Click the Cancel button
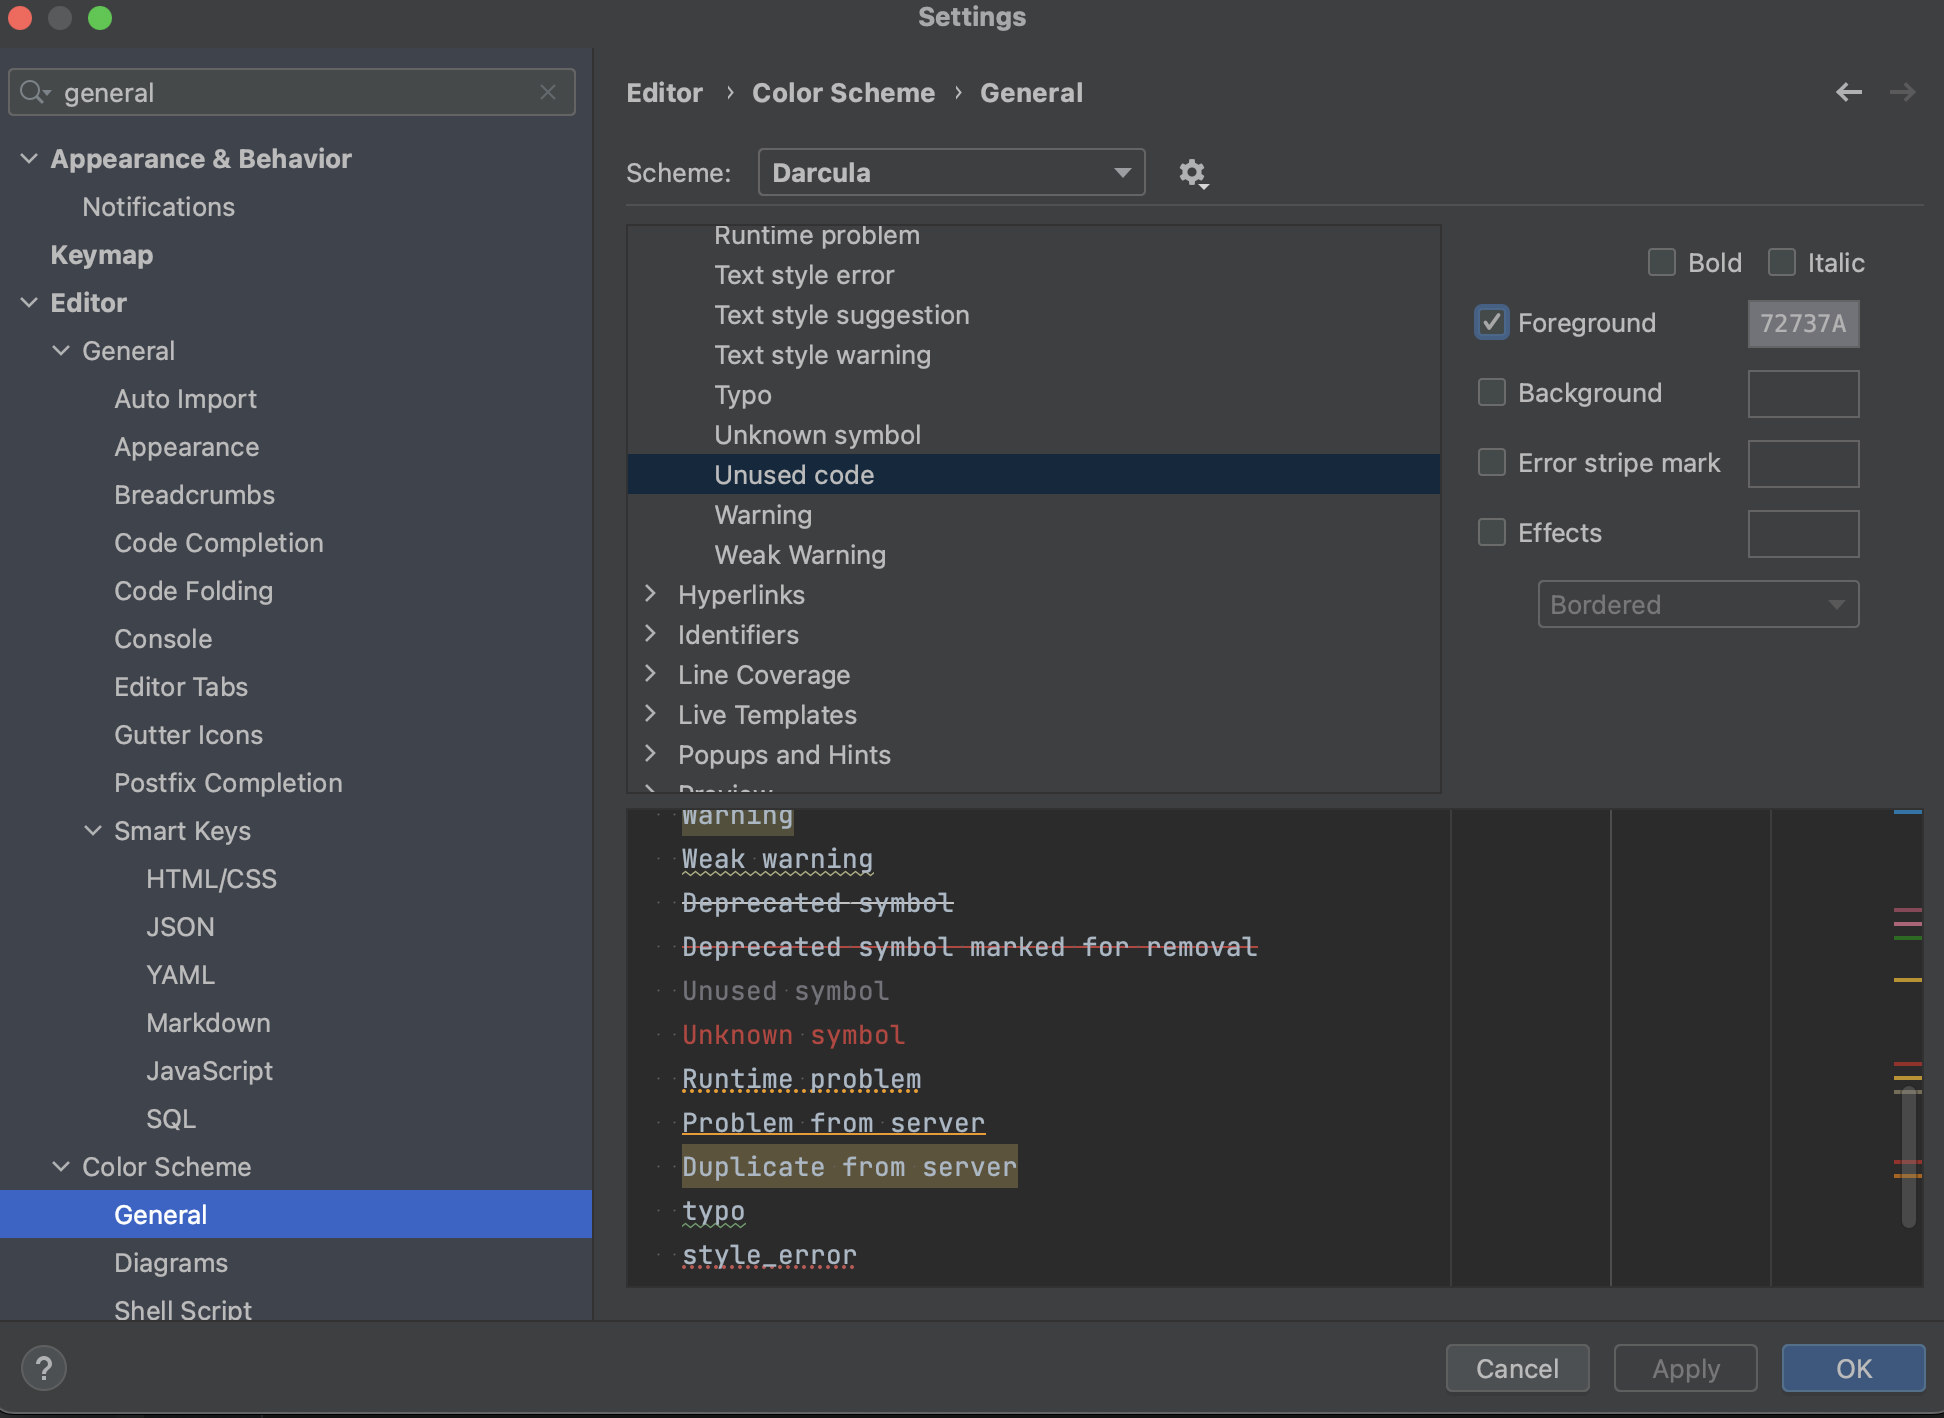Screen dimensions: 1944x1418 tap(1517, 1368)
